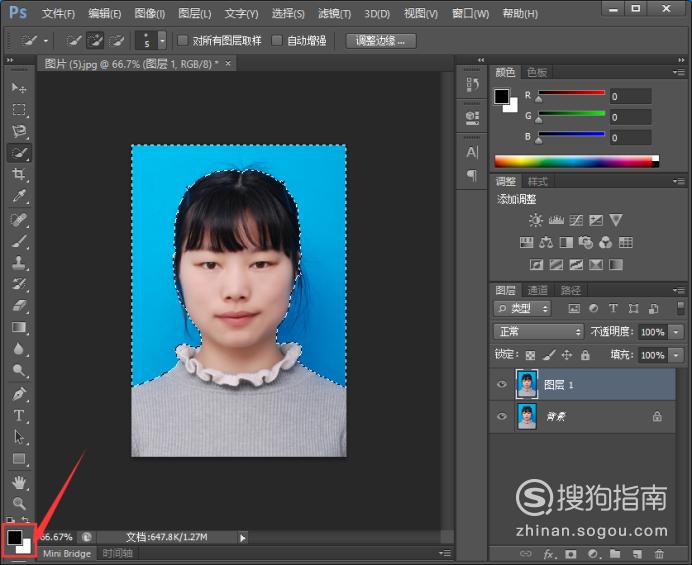Select the Crop tool
Screen dimensions: 692x565
(19, 174)
